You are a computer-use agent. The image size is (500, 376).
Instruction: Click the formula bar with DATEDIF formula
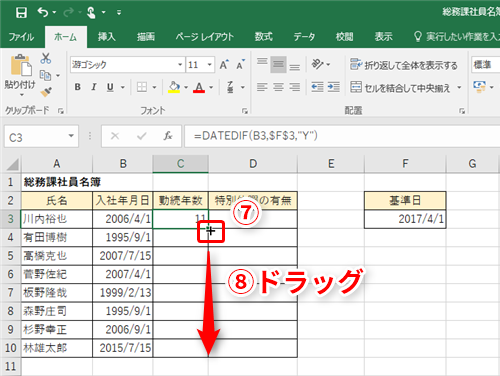click(x=342, y=136)
